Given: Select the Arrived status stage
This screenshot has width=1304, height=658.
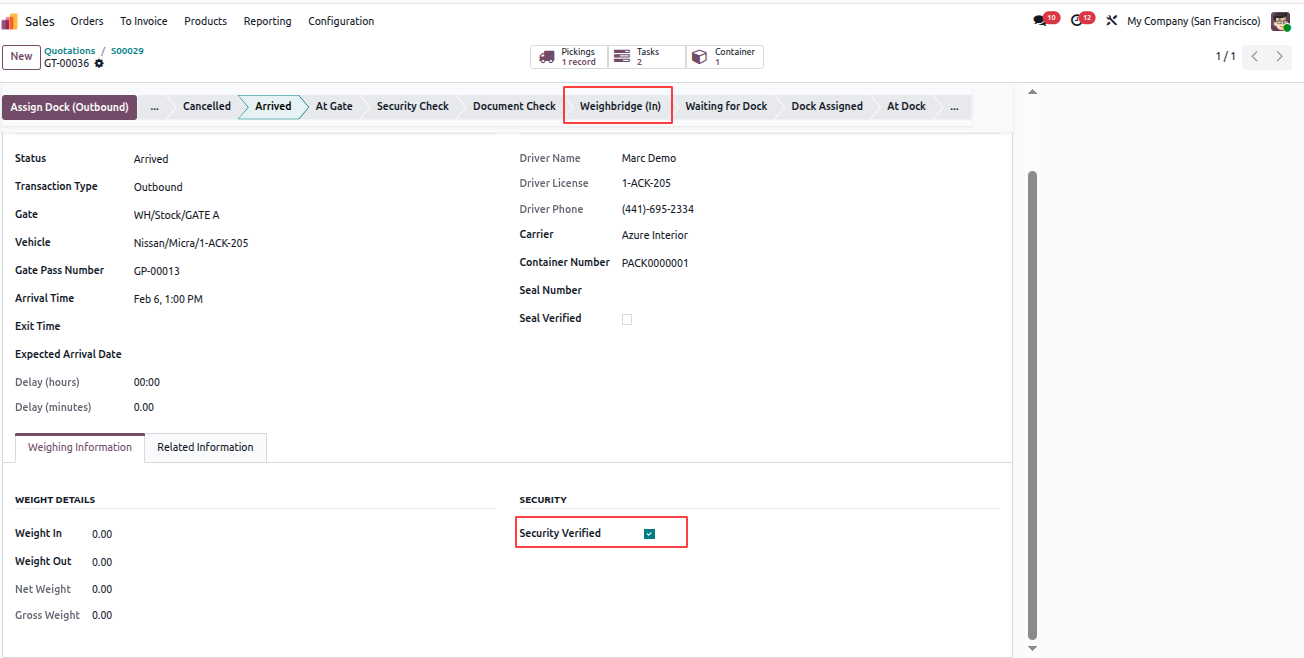Looking at the screenshot, I should 273,106.
